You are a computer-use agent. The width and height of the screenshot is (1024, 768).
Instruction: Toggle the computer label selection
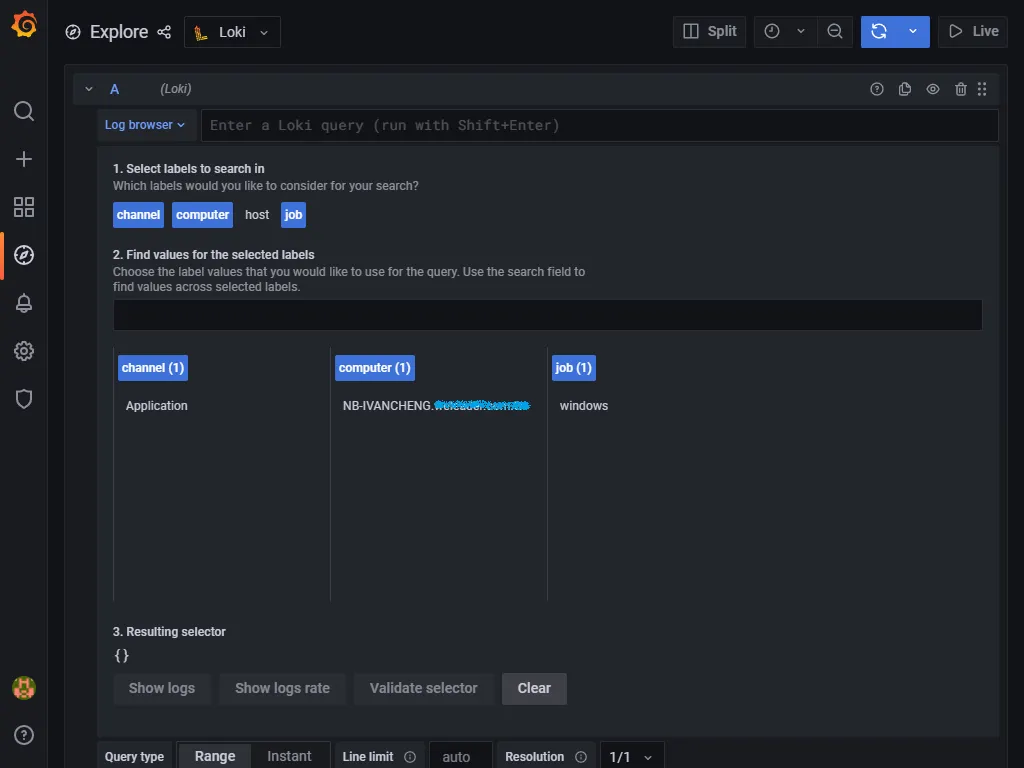click(202, 215)
